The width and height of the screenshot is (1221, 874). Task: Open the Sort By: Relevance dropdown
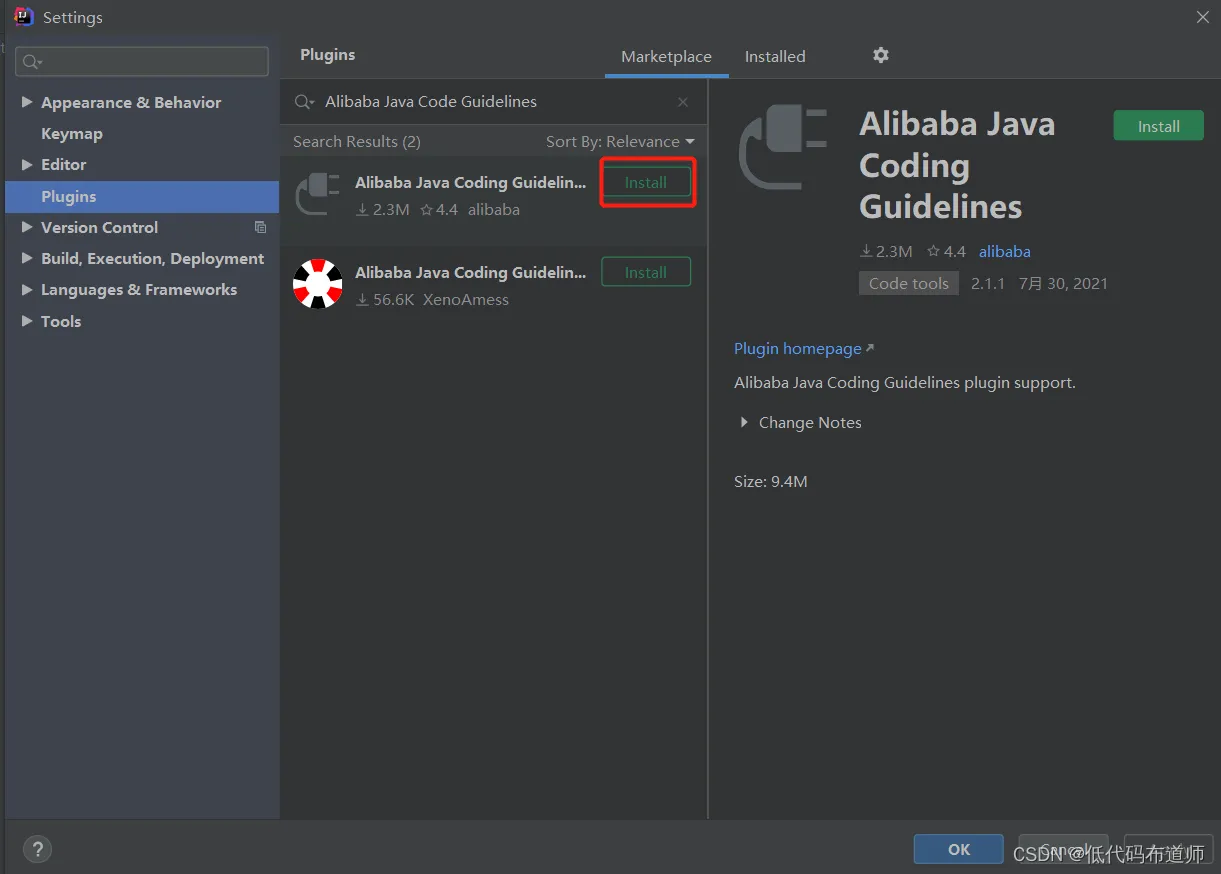(x=620, y=142)
